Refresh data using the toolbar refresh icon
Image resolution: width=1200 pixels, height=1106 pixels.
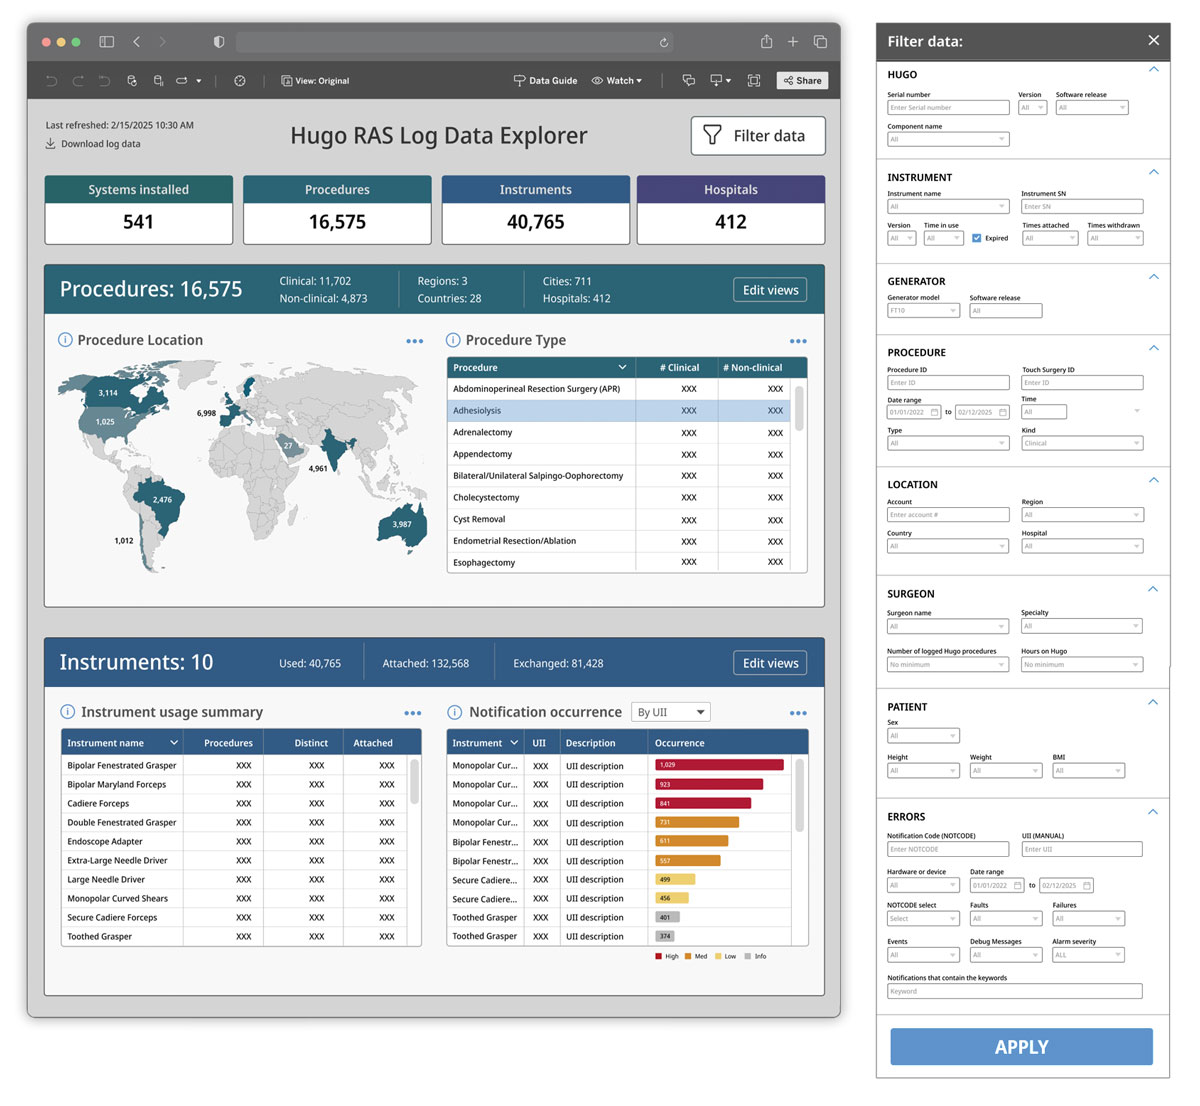(x=131, y=81)
